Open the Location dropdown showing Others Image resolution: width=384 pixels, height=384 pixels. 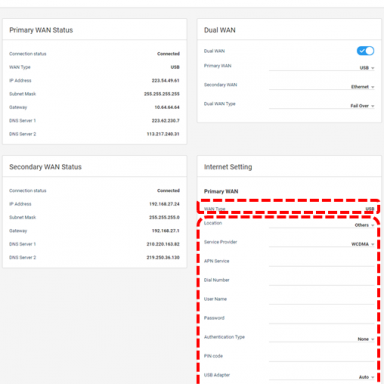(322, 225)
